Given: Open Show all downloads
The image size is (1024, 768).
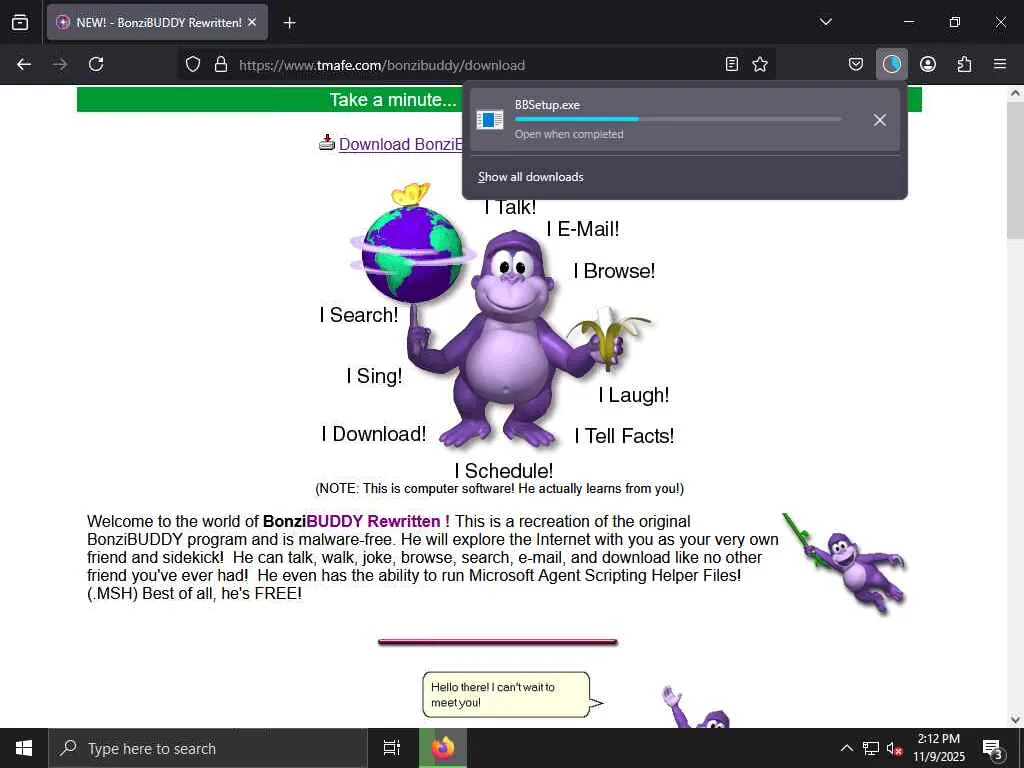Looking at the screenshot, I should (x=530, y=177).
